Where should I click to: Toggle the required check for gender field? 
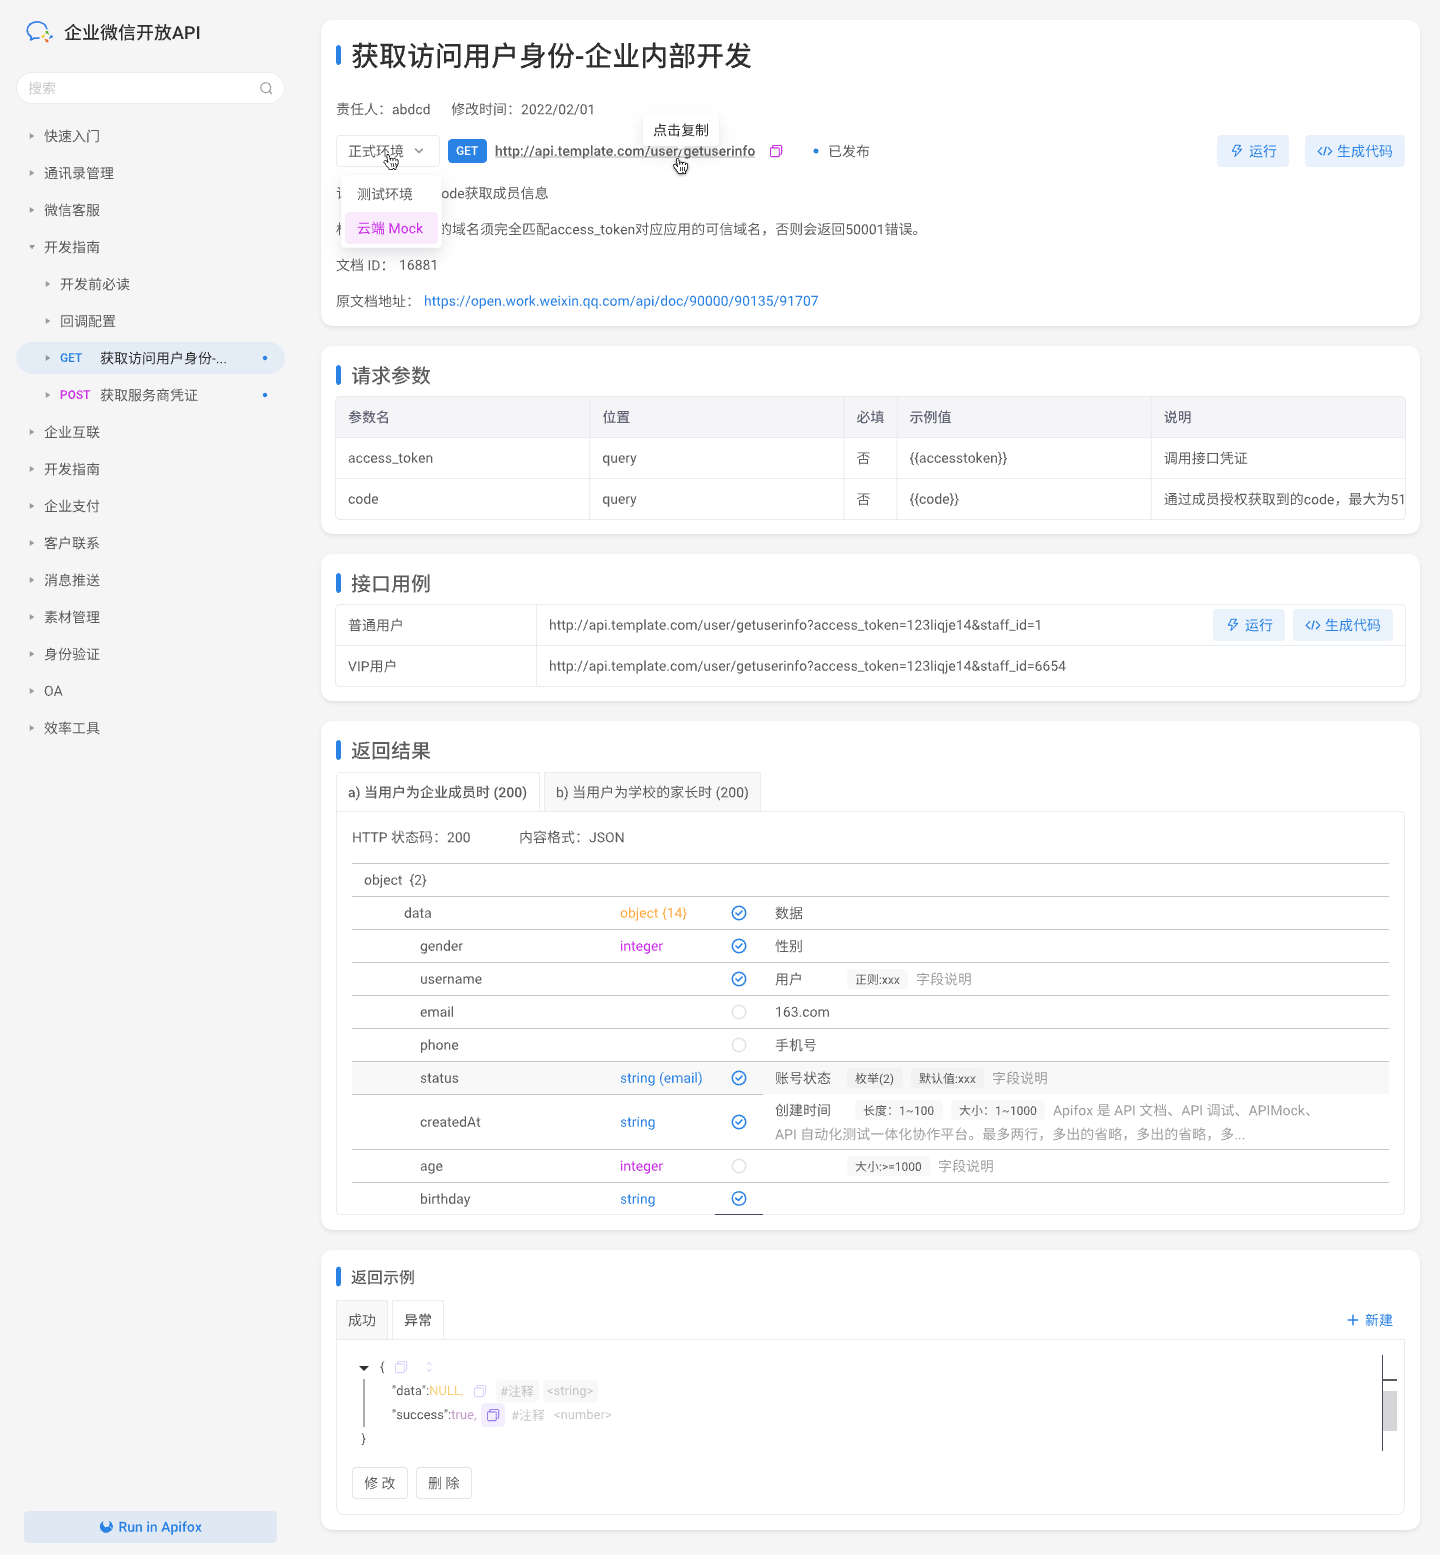point(739,946)
